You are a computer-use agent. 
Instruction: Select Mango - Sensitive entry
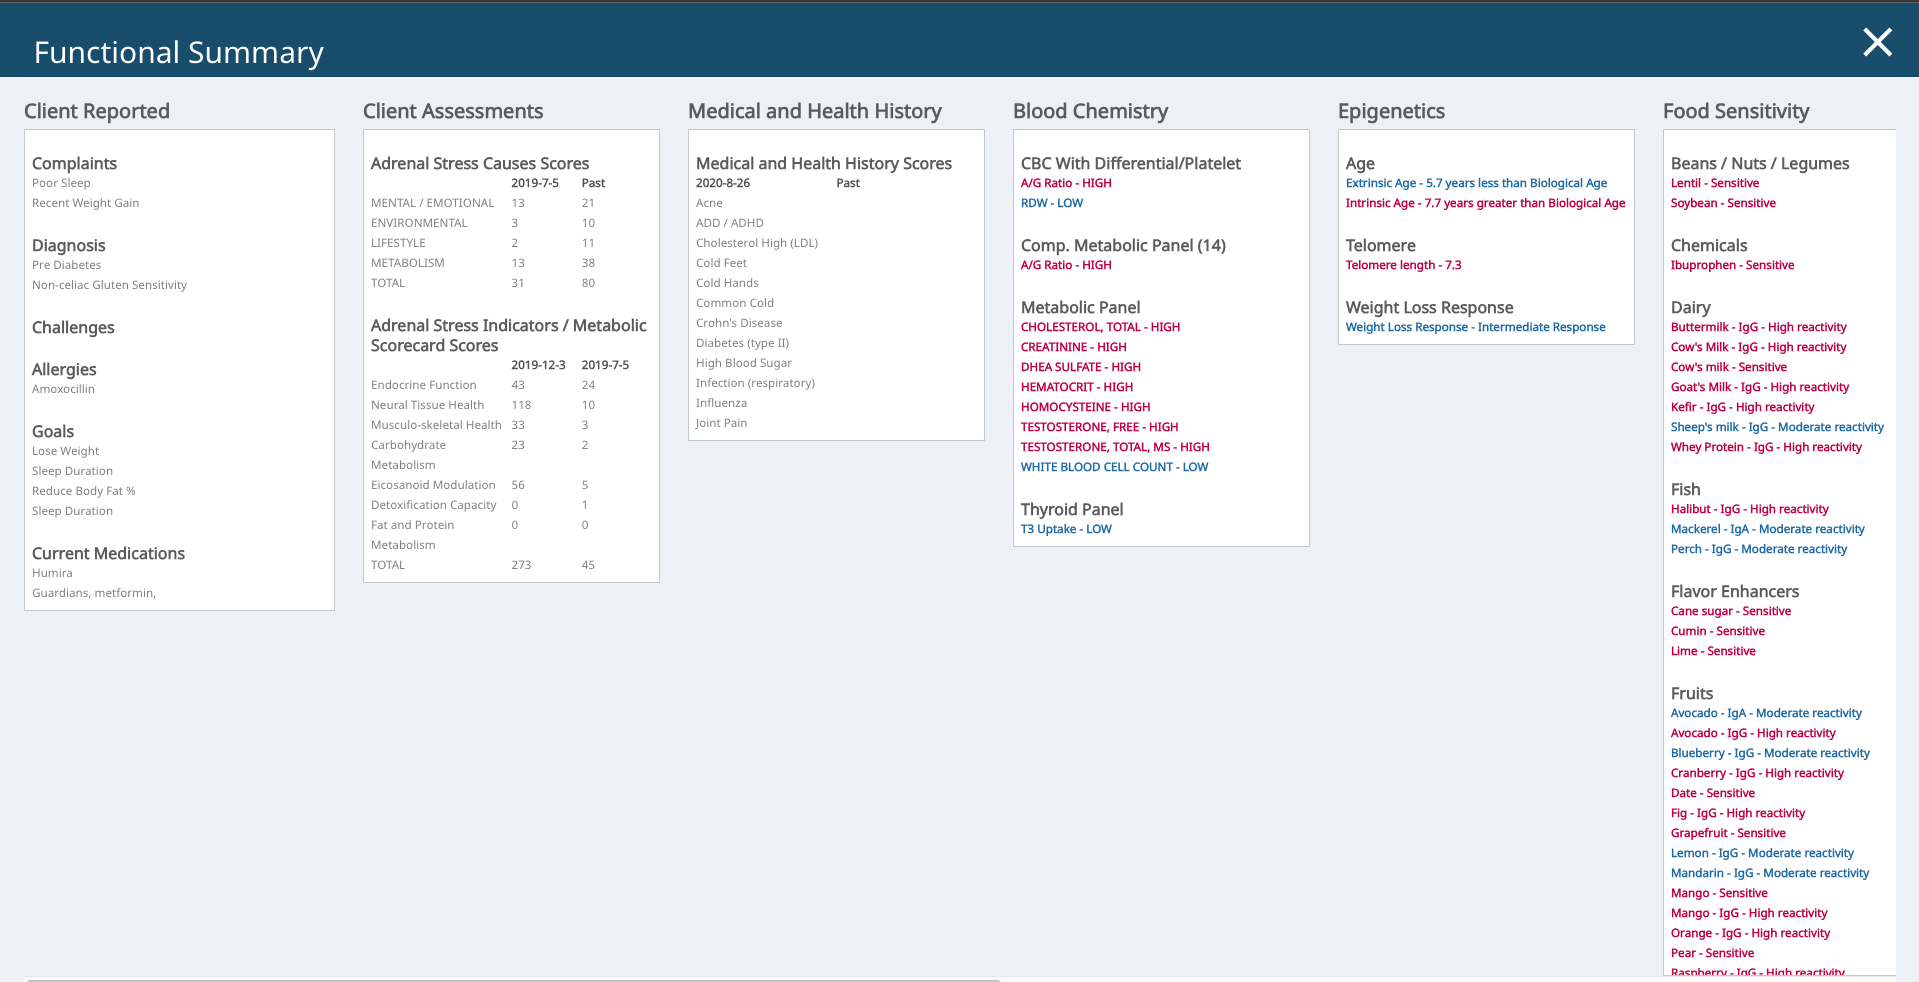1719,893
